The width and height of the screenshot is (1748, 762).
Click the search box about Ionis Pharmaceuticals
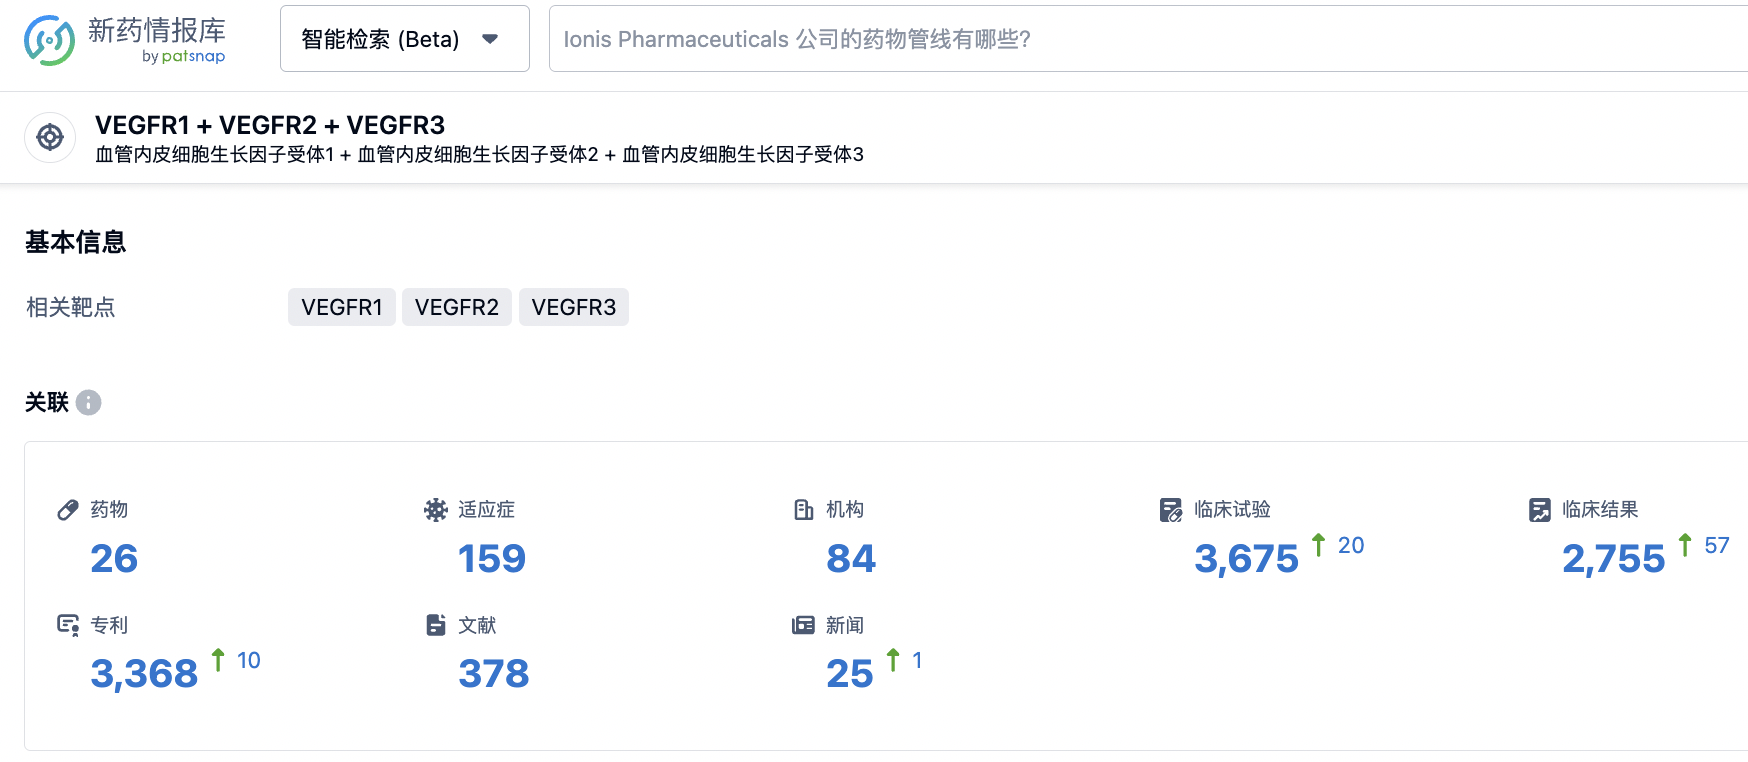click(x=1100, y=39)
